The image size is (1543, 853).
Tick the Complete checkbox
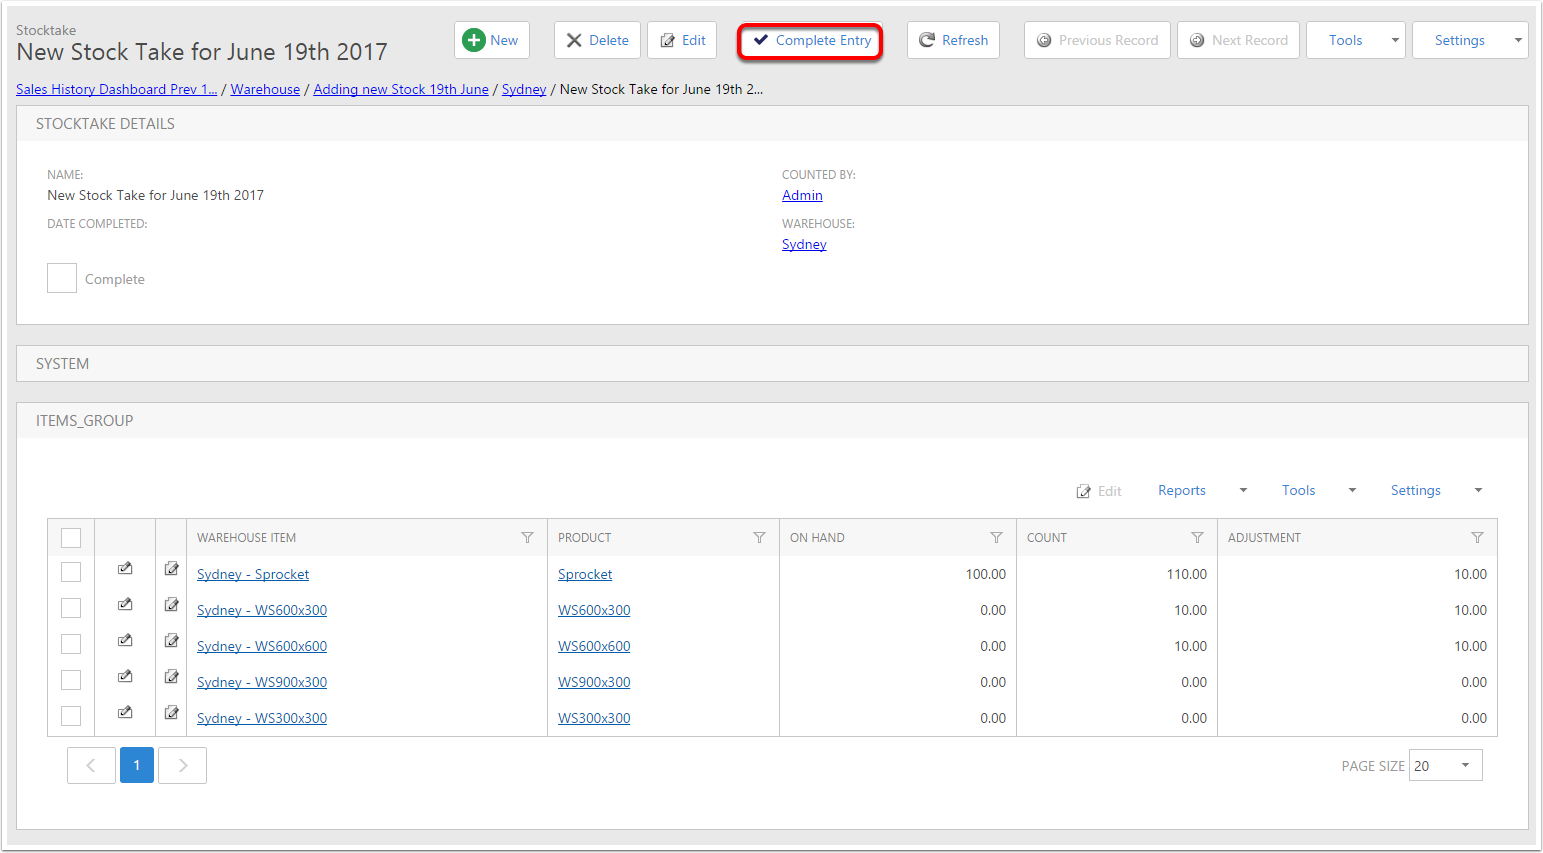point(62,278)
